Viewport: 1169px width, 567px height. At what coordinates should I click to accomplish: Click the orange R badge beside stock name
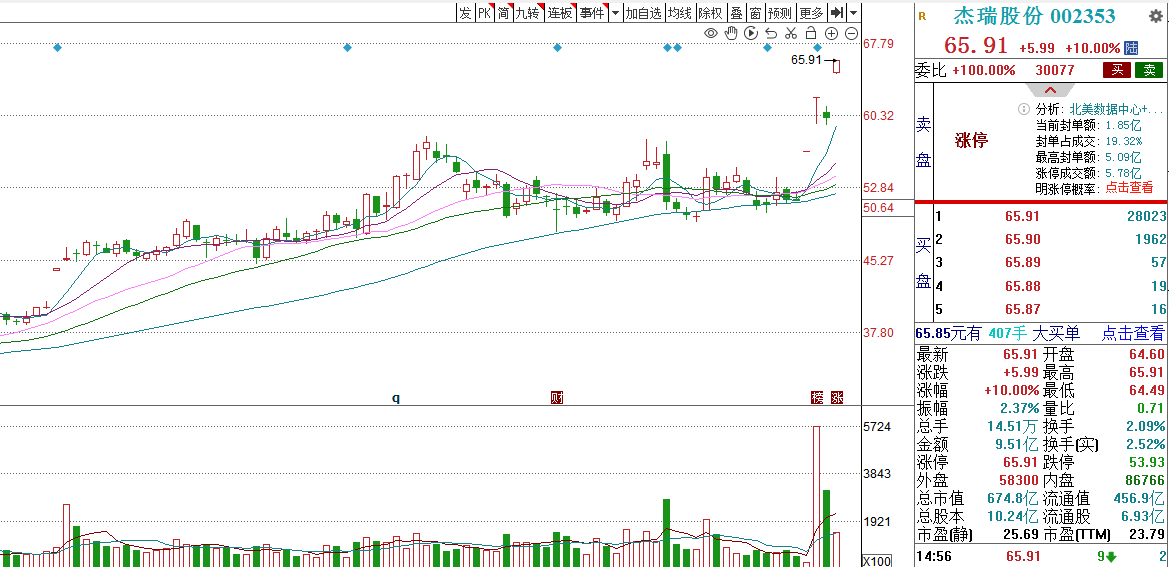922,16
